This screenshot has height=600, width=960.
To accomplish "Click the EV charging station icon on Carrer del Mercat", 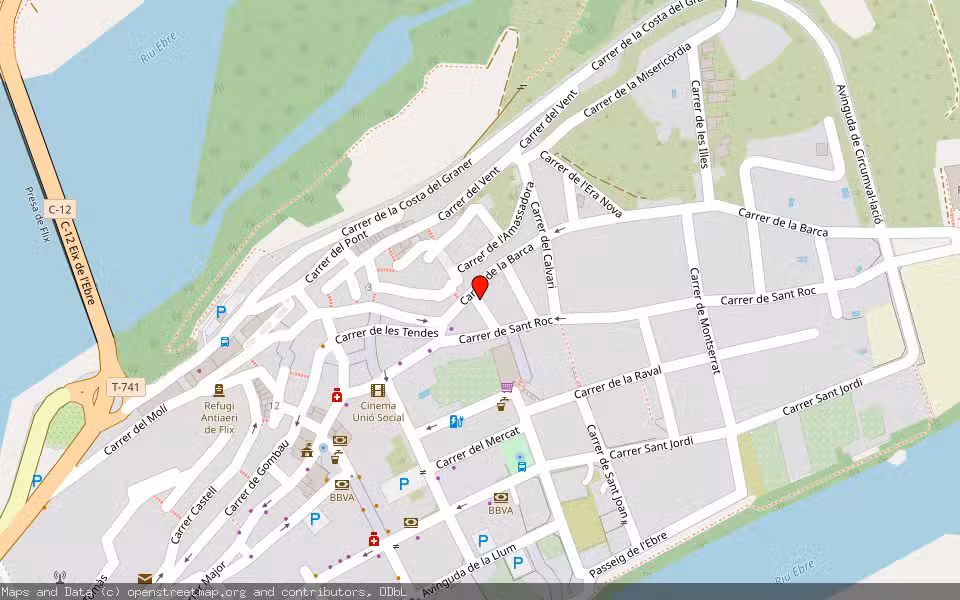I will 455,420.
